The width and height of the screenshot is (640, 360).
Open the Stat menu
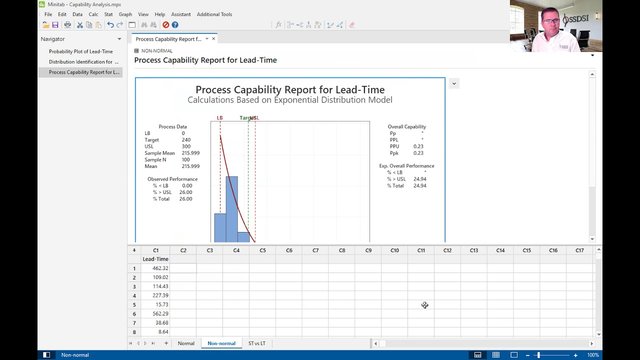tap(108, 14)
